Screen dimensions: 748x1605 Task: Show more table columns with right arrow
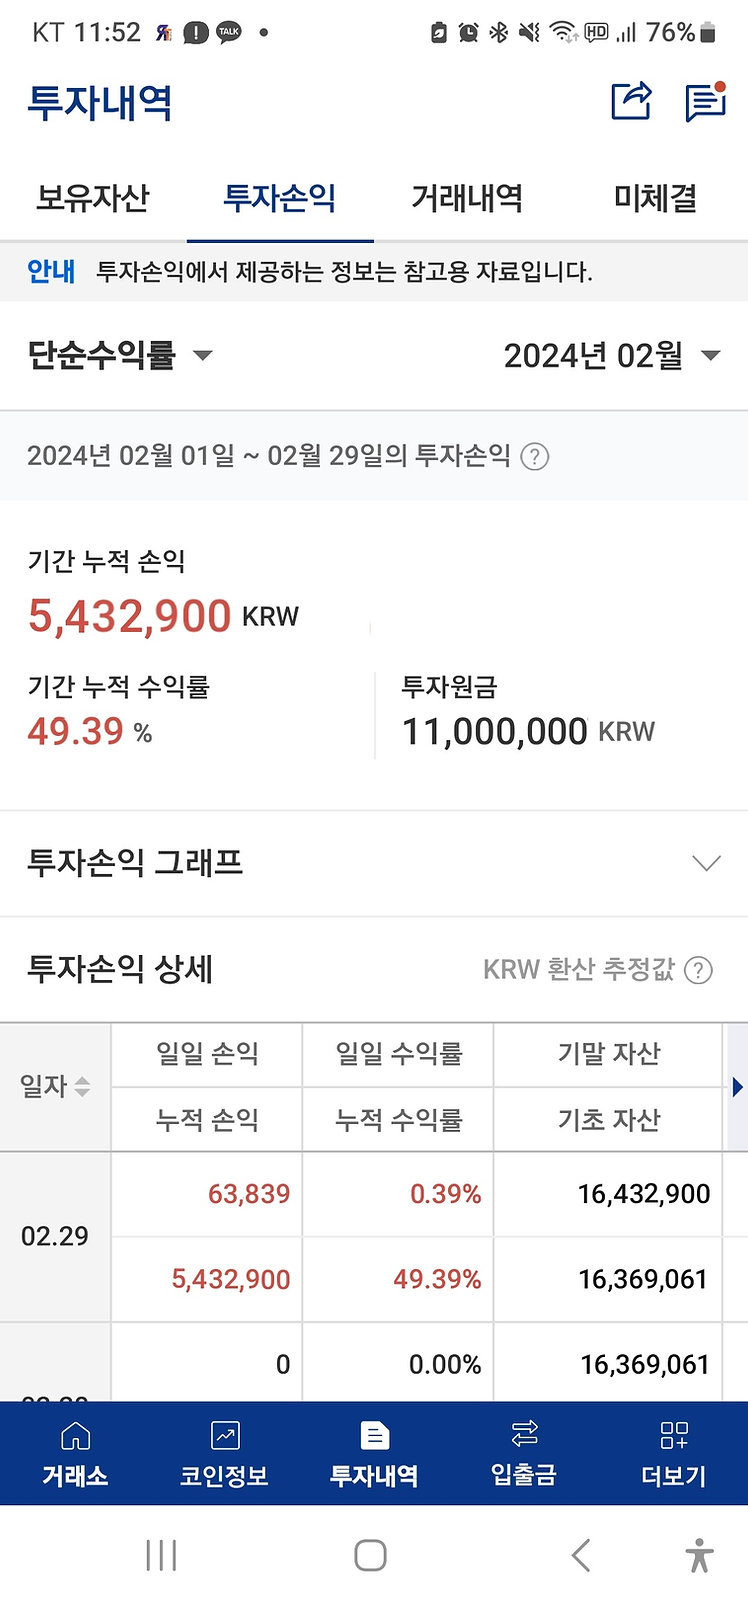[x=737, y=1087]
